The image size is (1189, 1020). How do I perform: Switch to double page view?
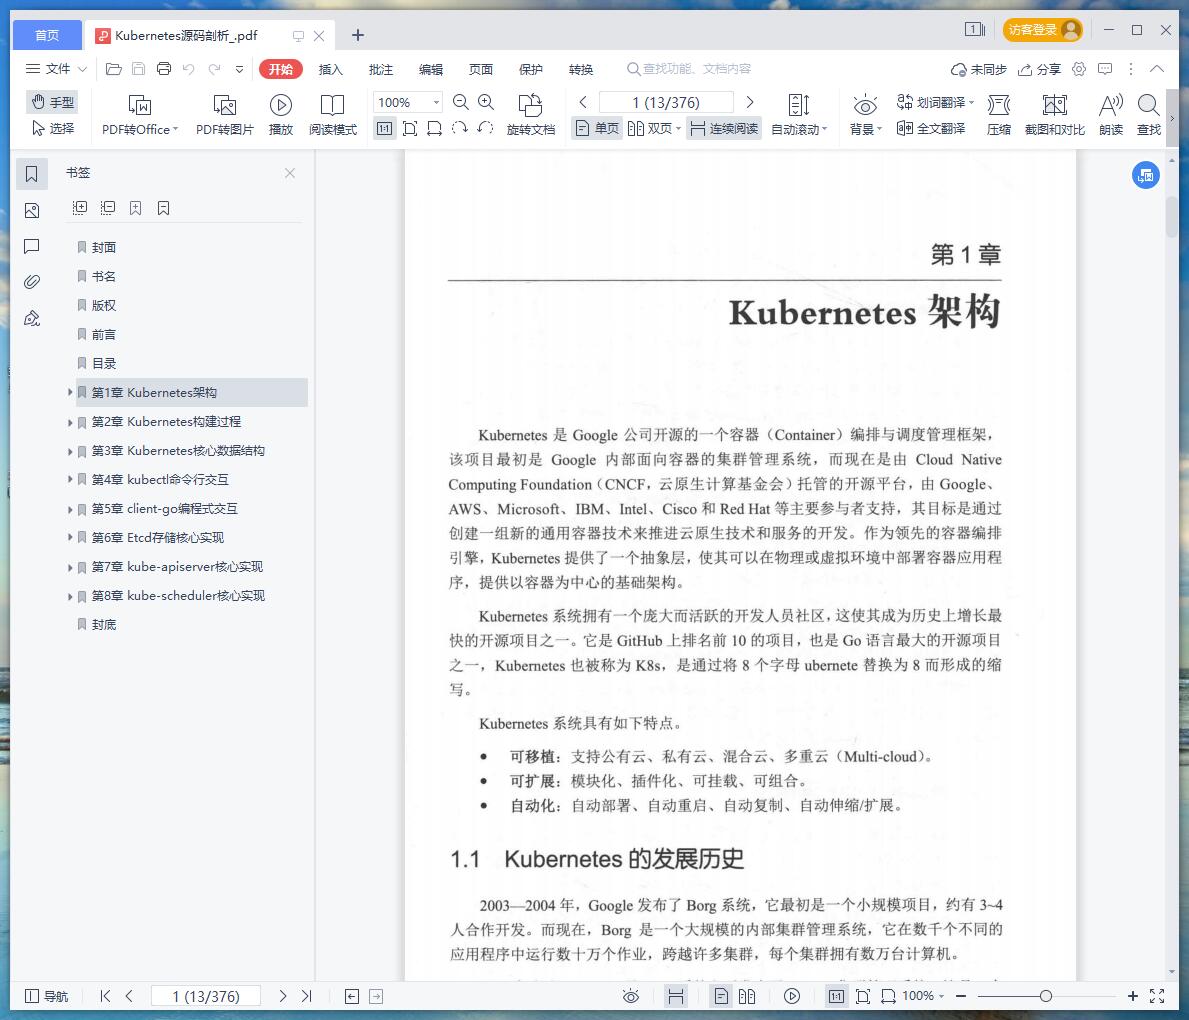tap(654, 128)
